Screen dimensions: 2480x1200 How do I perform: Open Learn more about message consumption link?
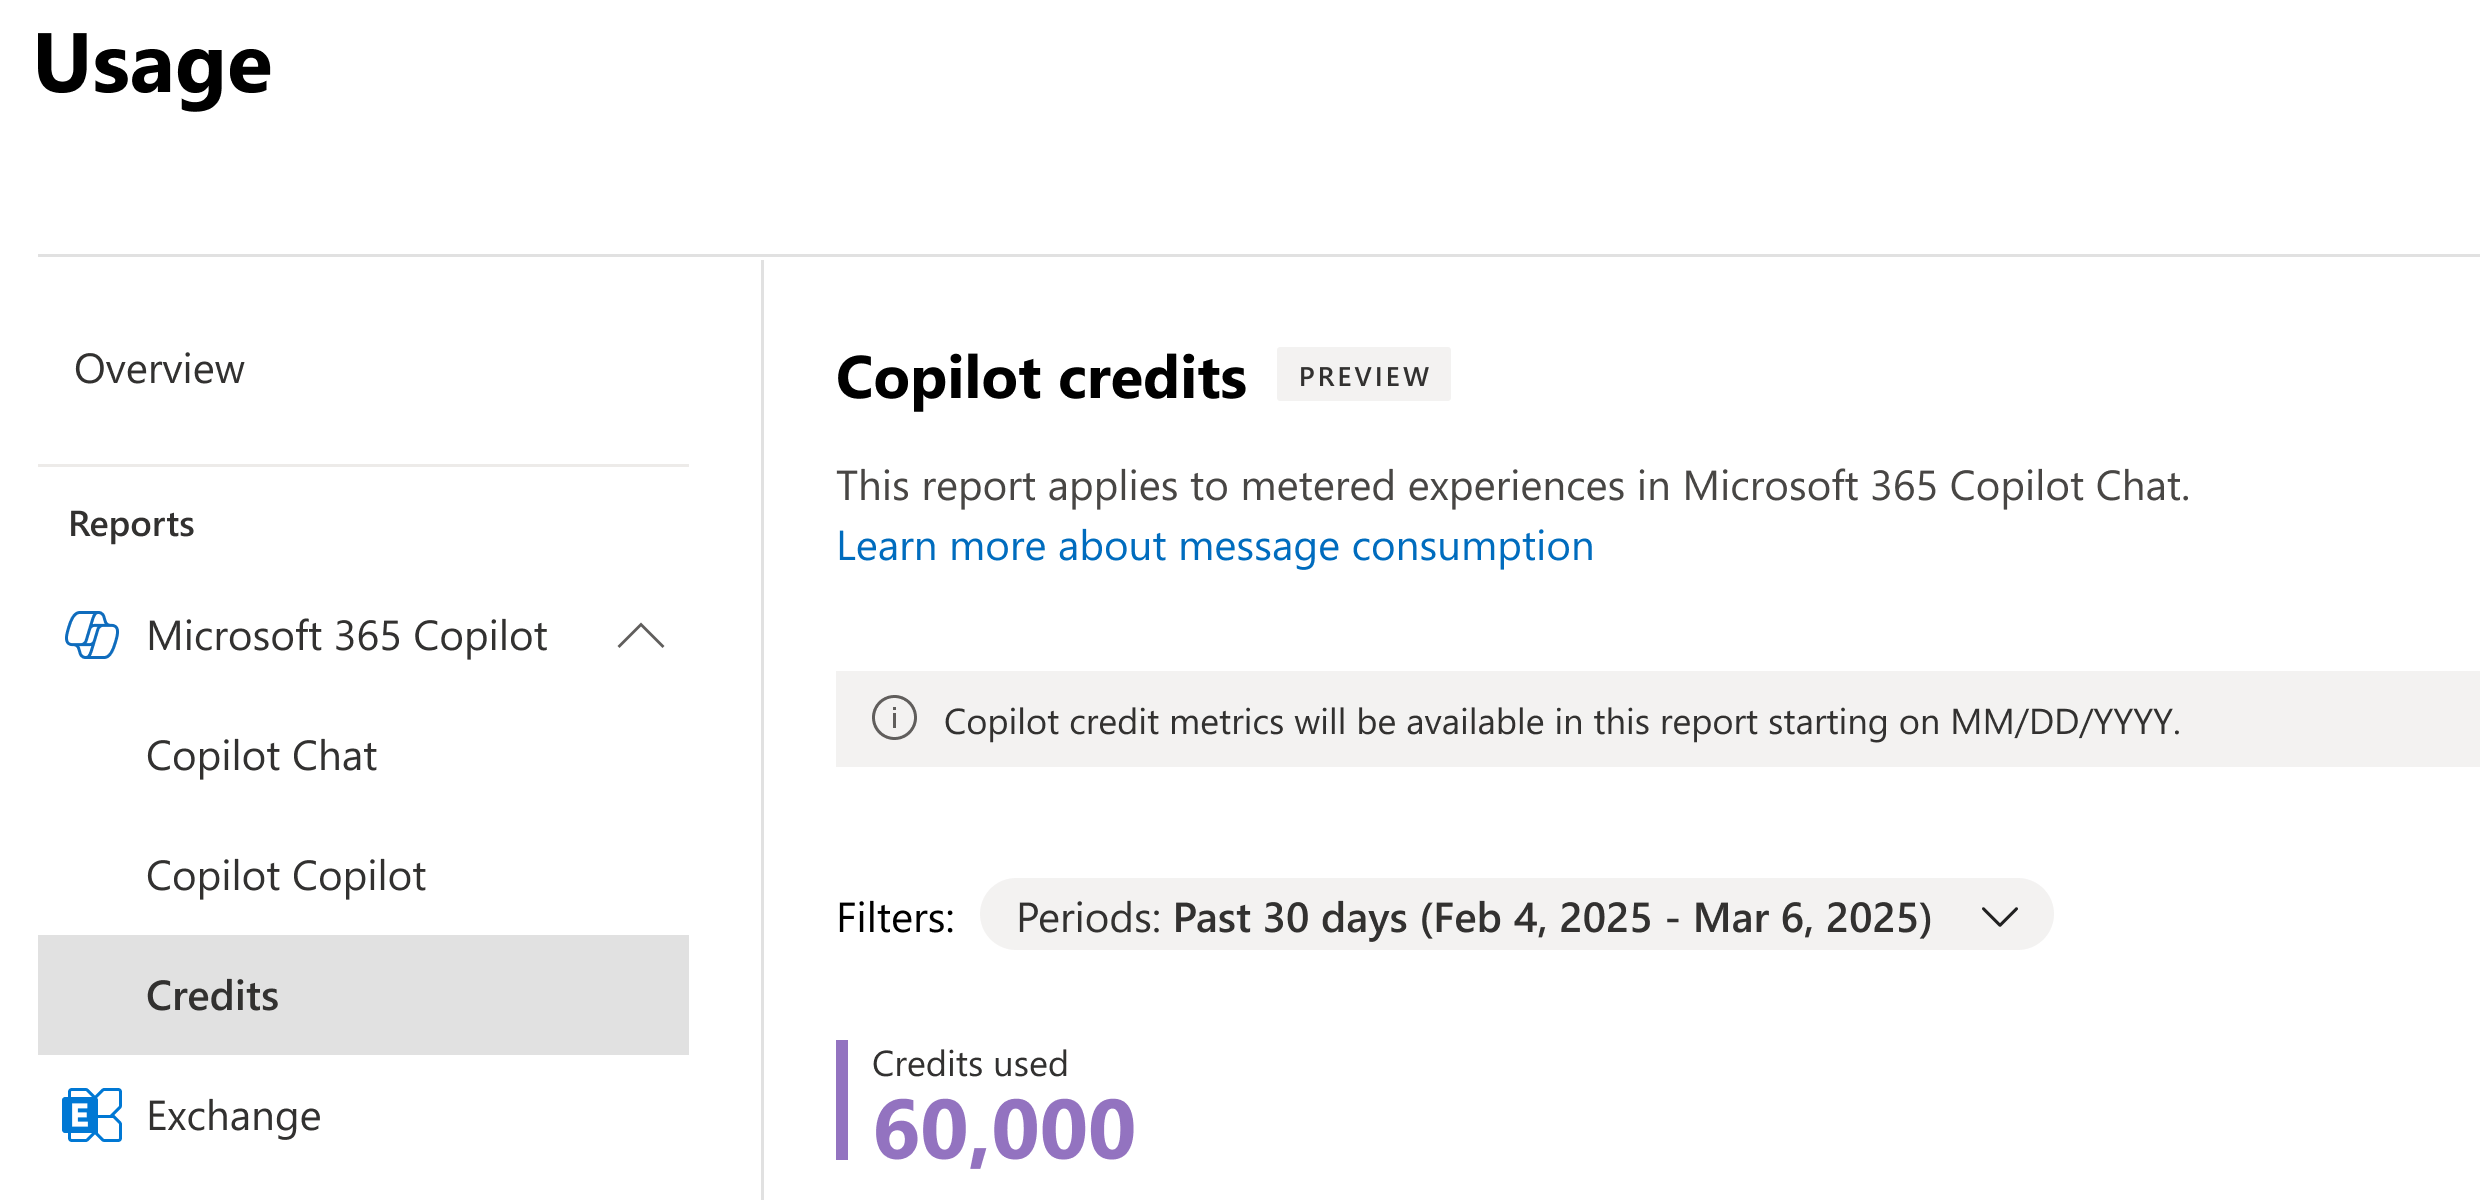(x=1215, y=547)
